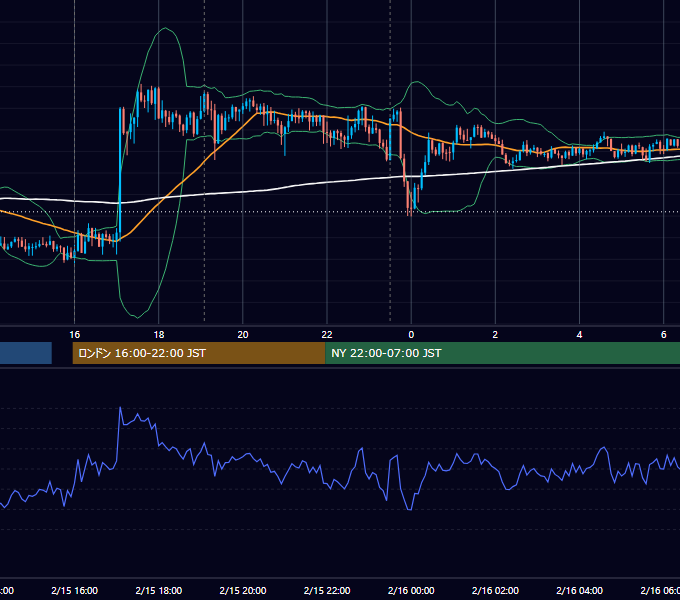Click hour label 2 on upper axis
The height and width of the screenshot is (600, 680).
point(495,334)
